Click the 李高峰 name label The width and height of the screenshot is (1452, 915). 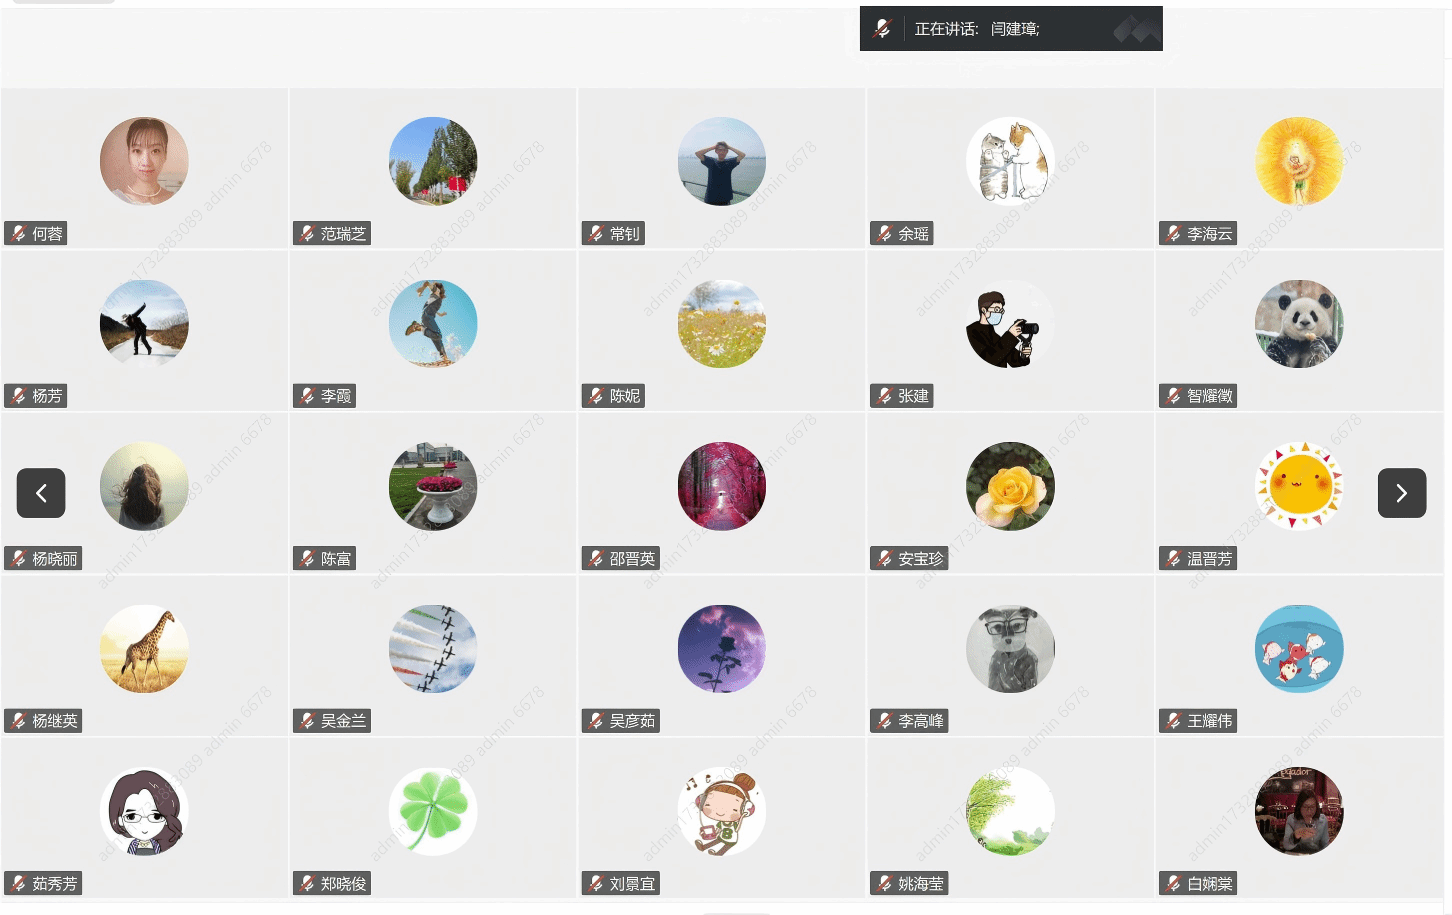(921, 721)
